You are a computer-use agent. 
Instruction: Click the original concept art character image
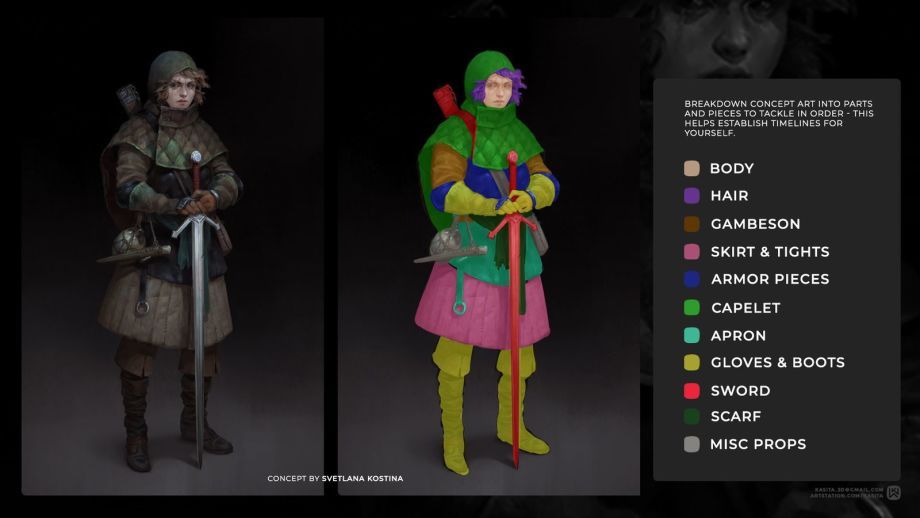tap(172, 256)
